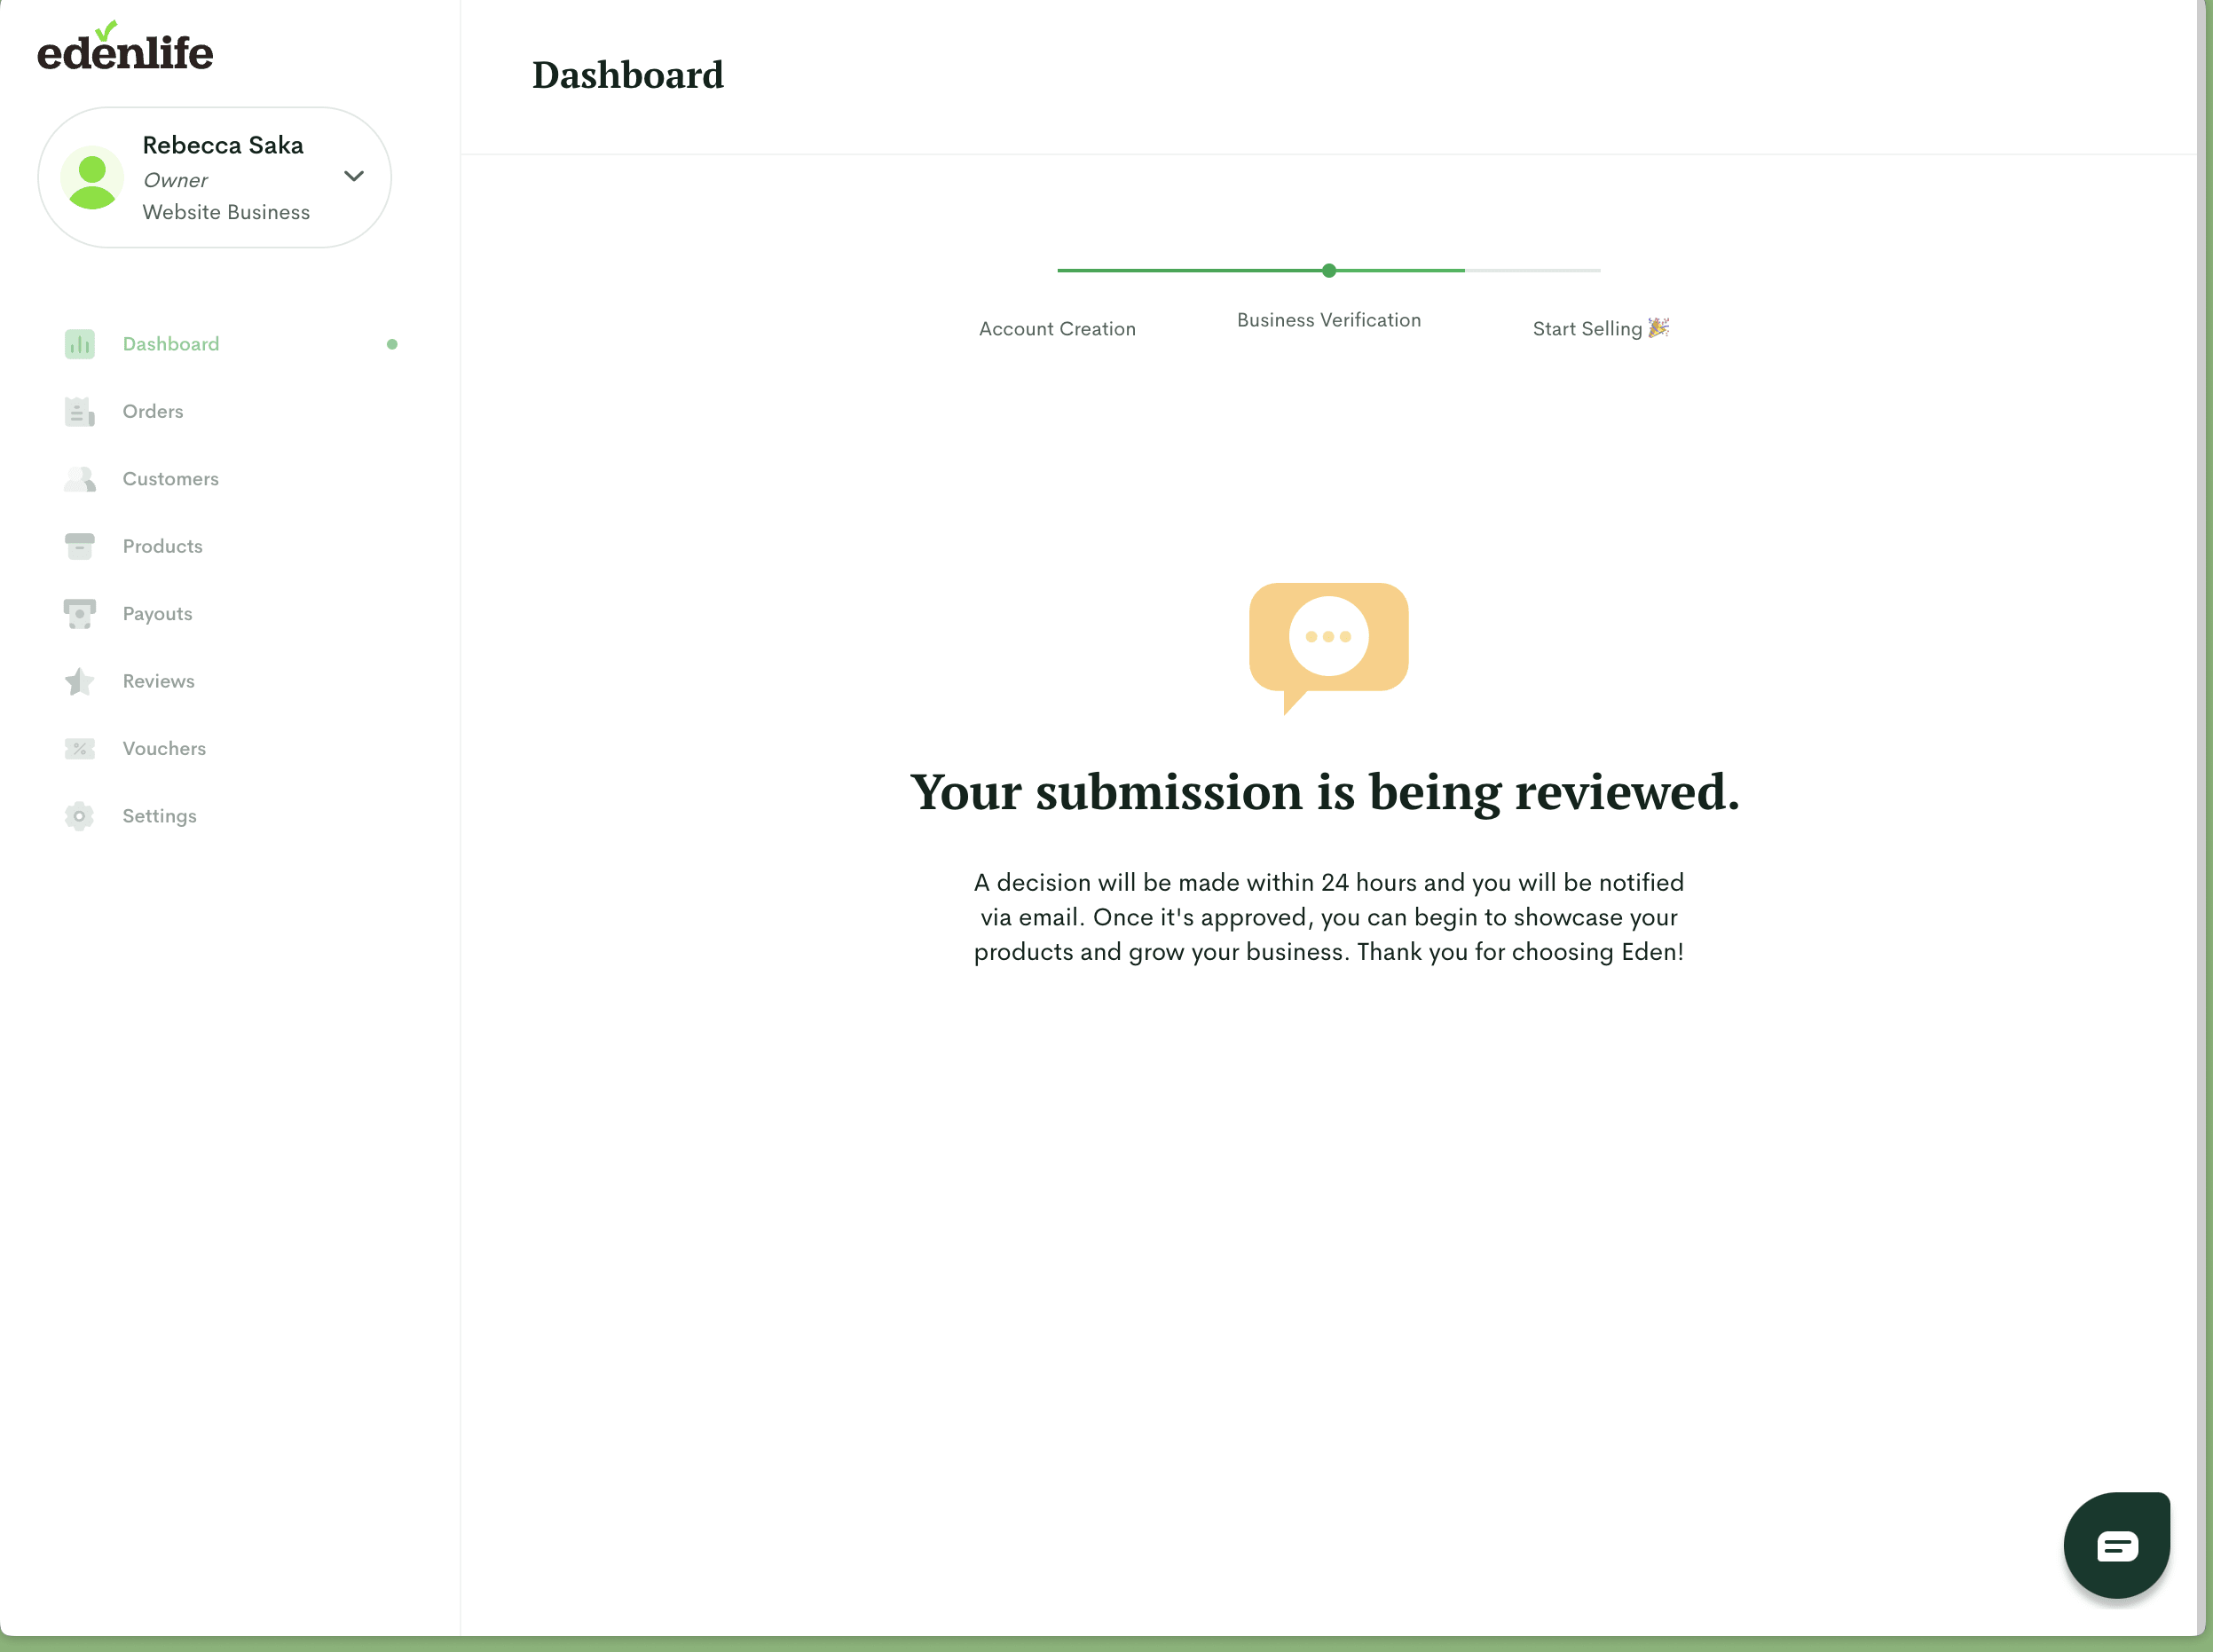Click the Settings gear icon

tap(79, 816)
